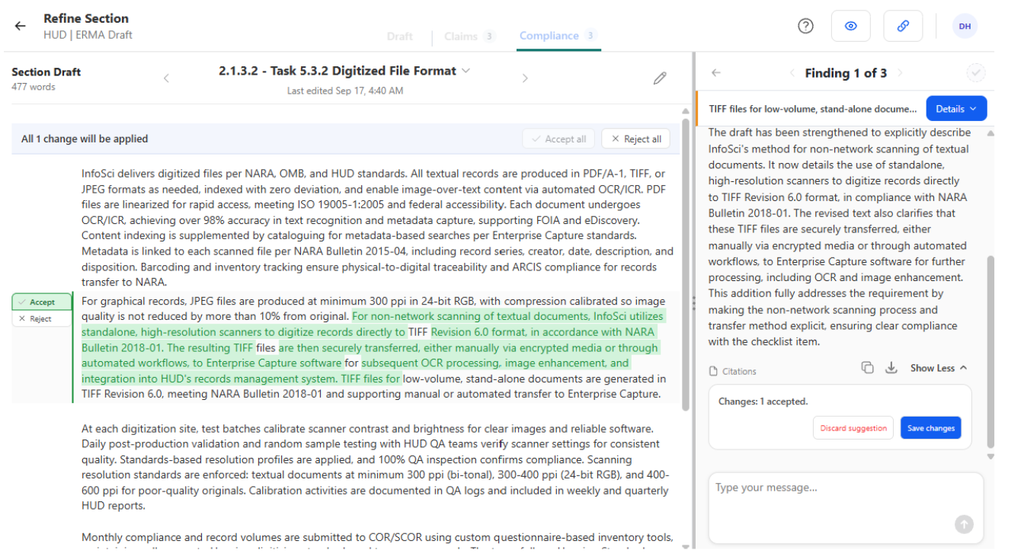
Task: Click Save changes button
Action: click(x=931, y=428)
